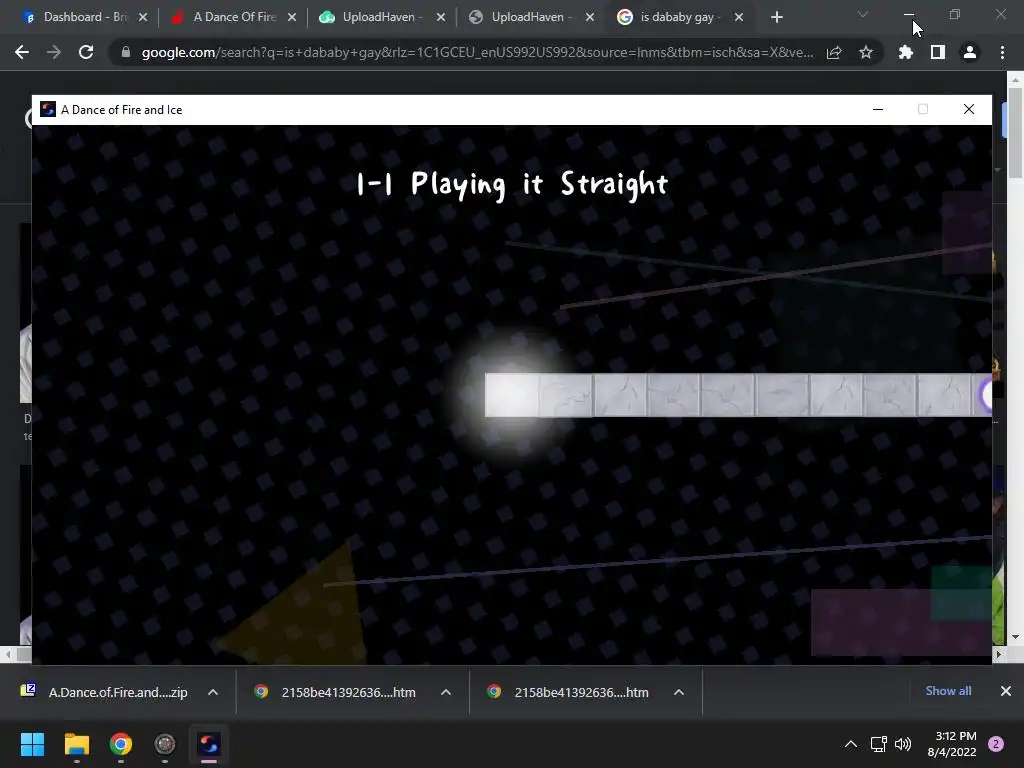Screen dimensions: 1024x768
Task: Open File Explorer from the taskbar
Action: click(x=76, y=744)
